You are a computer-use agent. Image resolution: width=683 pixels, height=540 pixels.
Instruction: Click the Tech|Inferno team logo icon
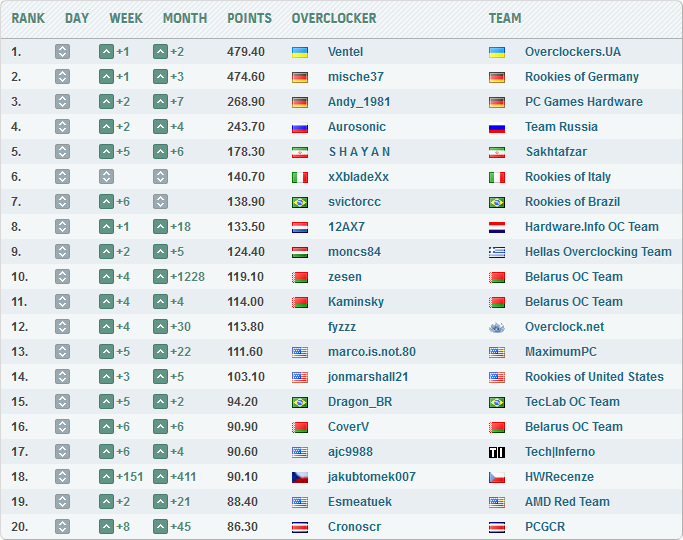pos(496,452)
